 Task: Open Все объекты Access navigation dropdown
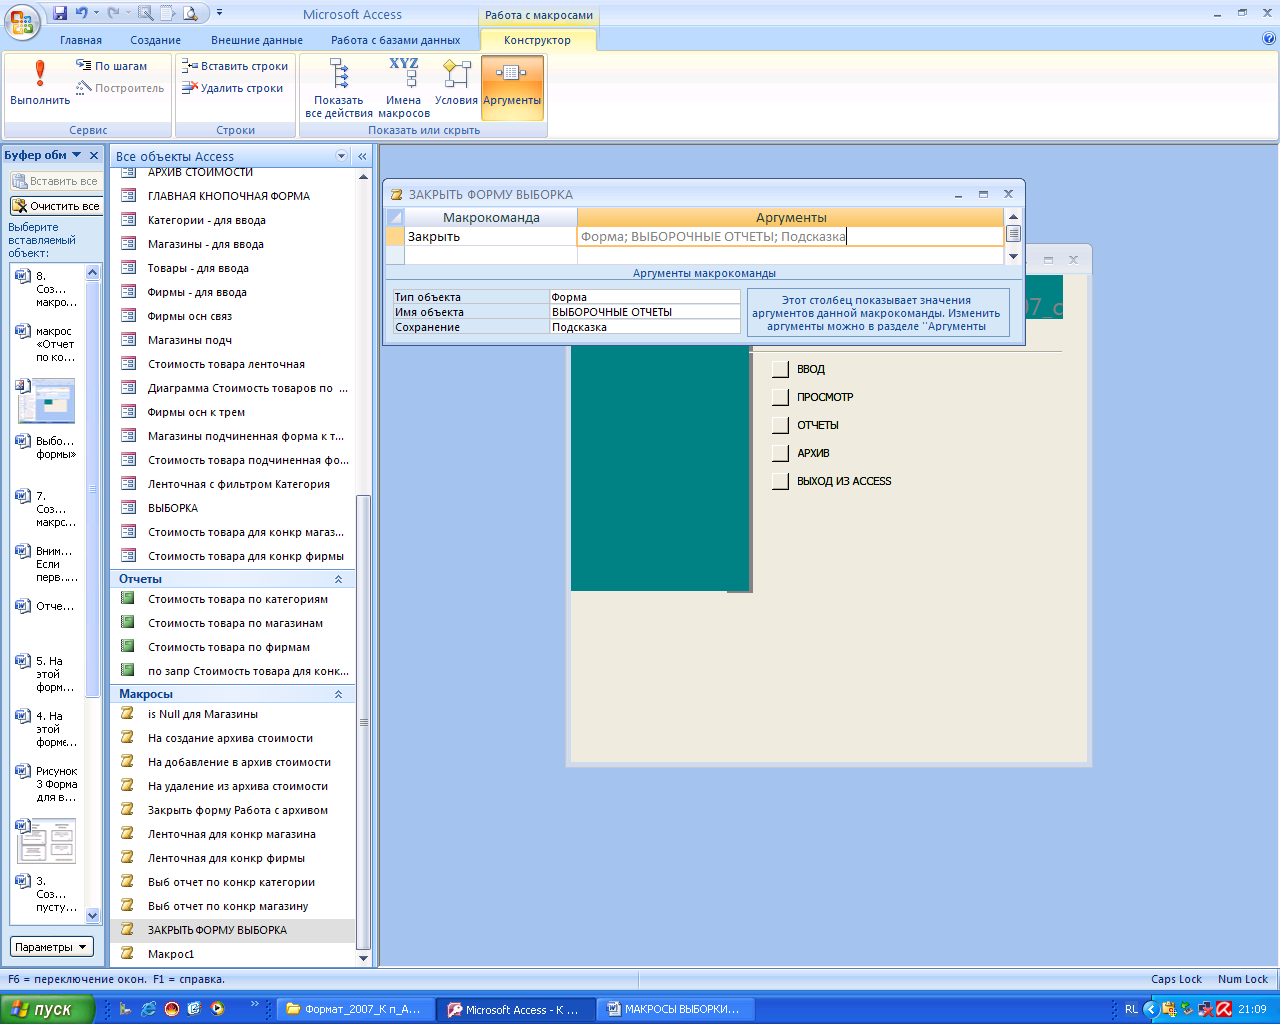342,156
